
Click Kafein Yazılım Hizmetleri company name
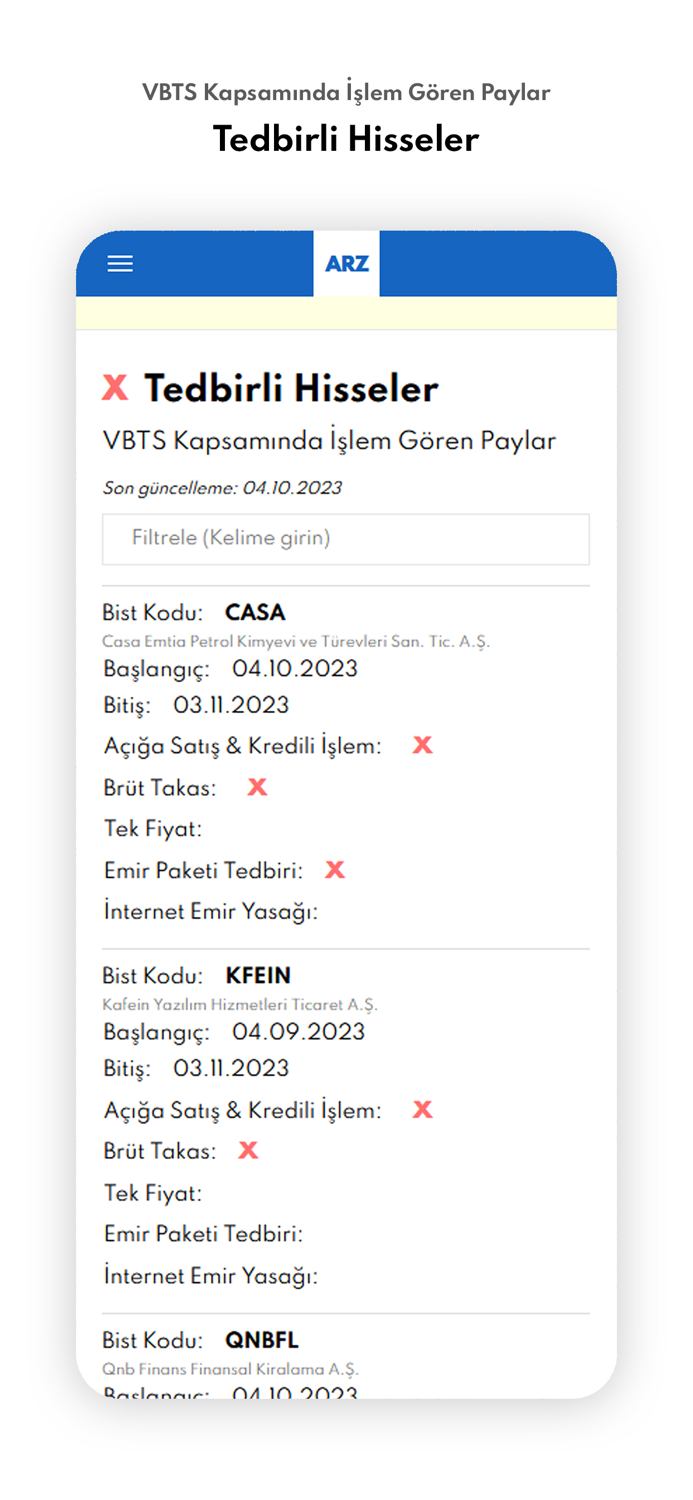click(240, 1005)
